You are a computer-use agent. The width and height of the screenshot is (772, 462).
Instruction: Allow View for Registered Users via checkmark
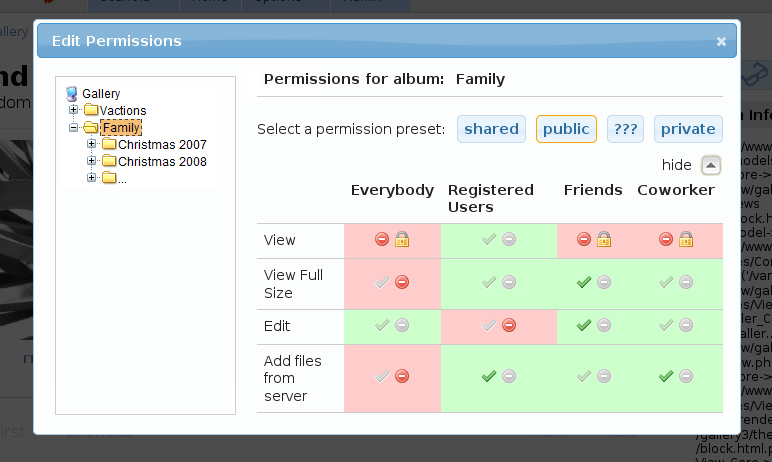click(489, 240)
